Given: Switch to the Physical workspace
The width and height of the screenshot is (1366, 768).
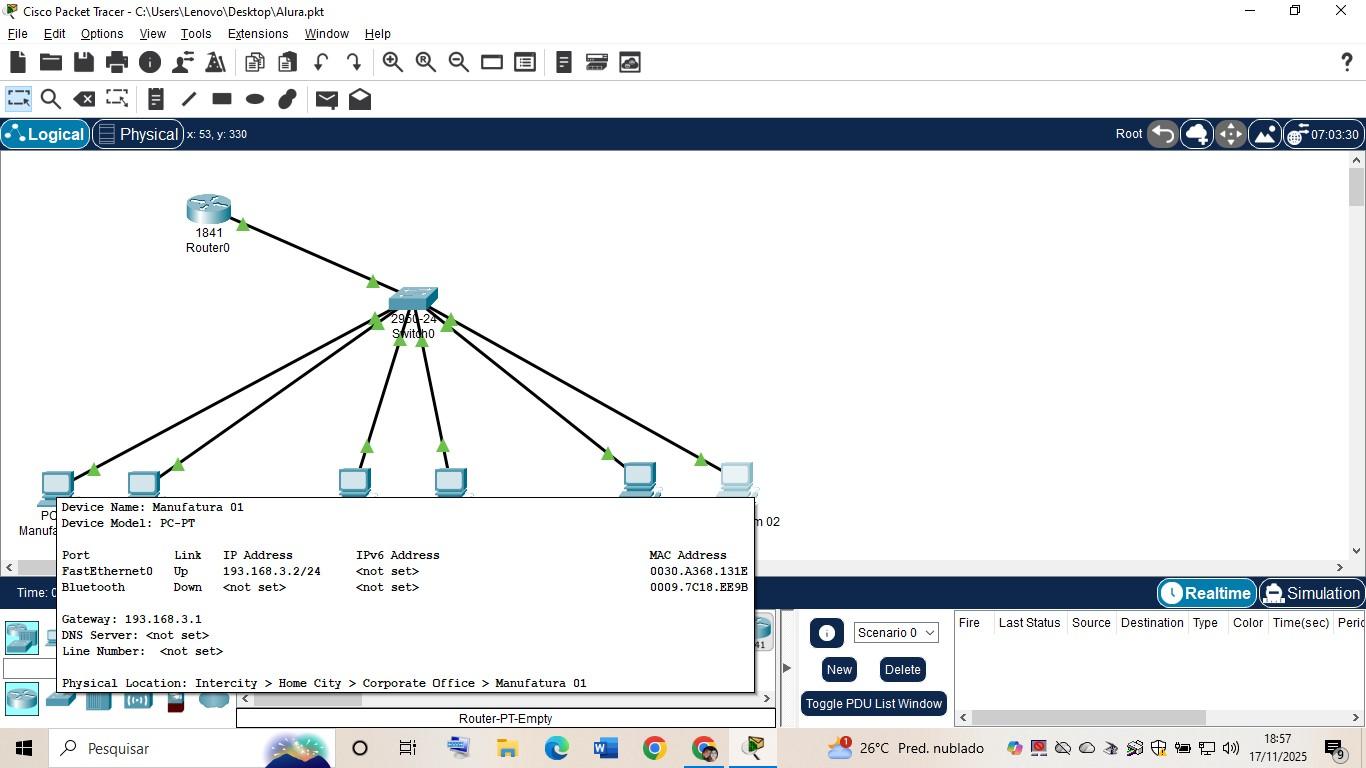Looking at the screenshot, I should [x=137, y=134].
